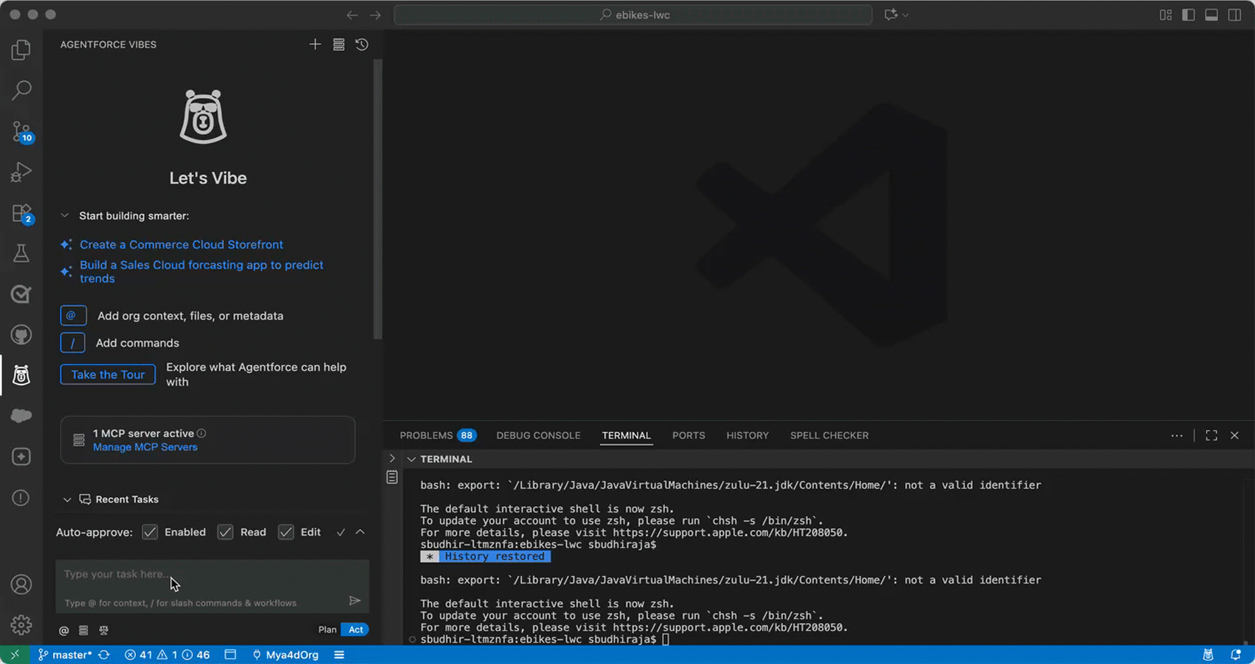Open the Testing flask icon
This screenshot has height=664, width=1255.
(21, 254)
